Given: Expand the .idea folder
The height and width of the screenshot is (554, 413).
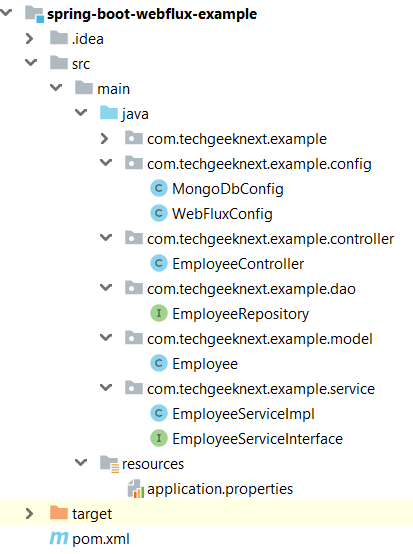Looking at the screenshot, I should 30,39.
